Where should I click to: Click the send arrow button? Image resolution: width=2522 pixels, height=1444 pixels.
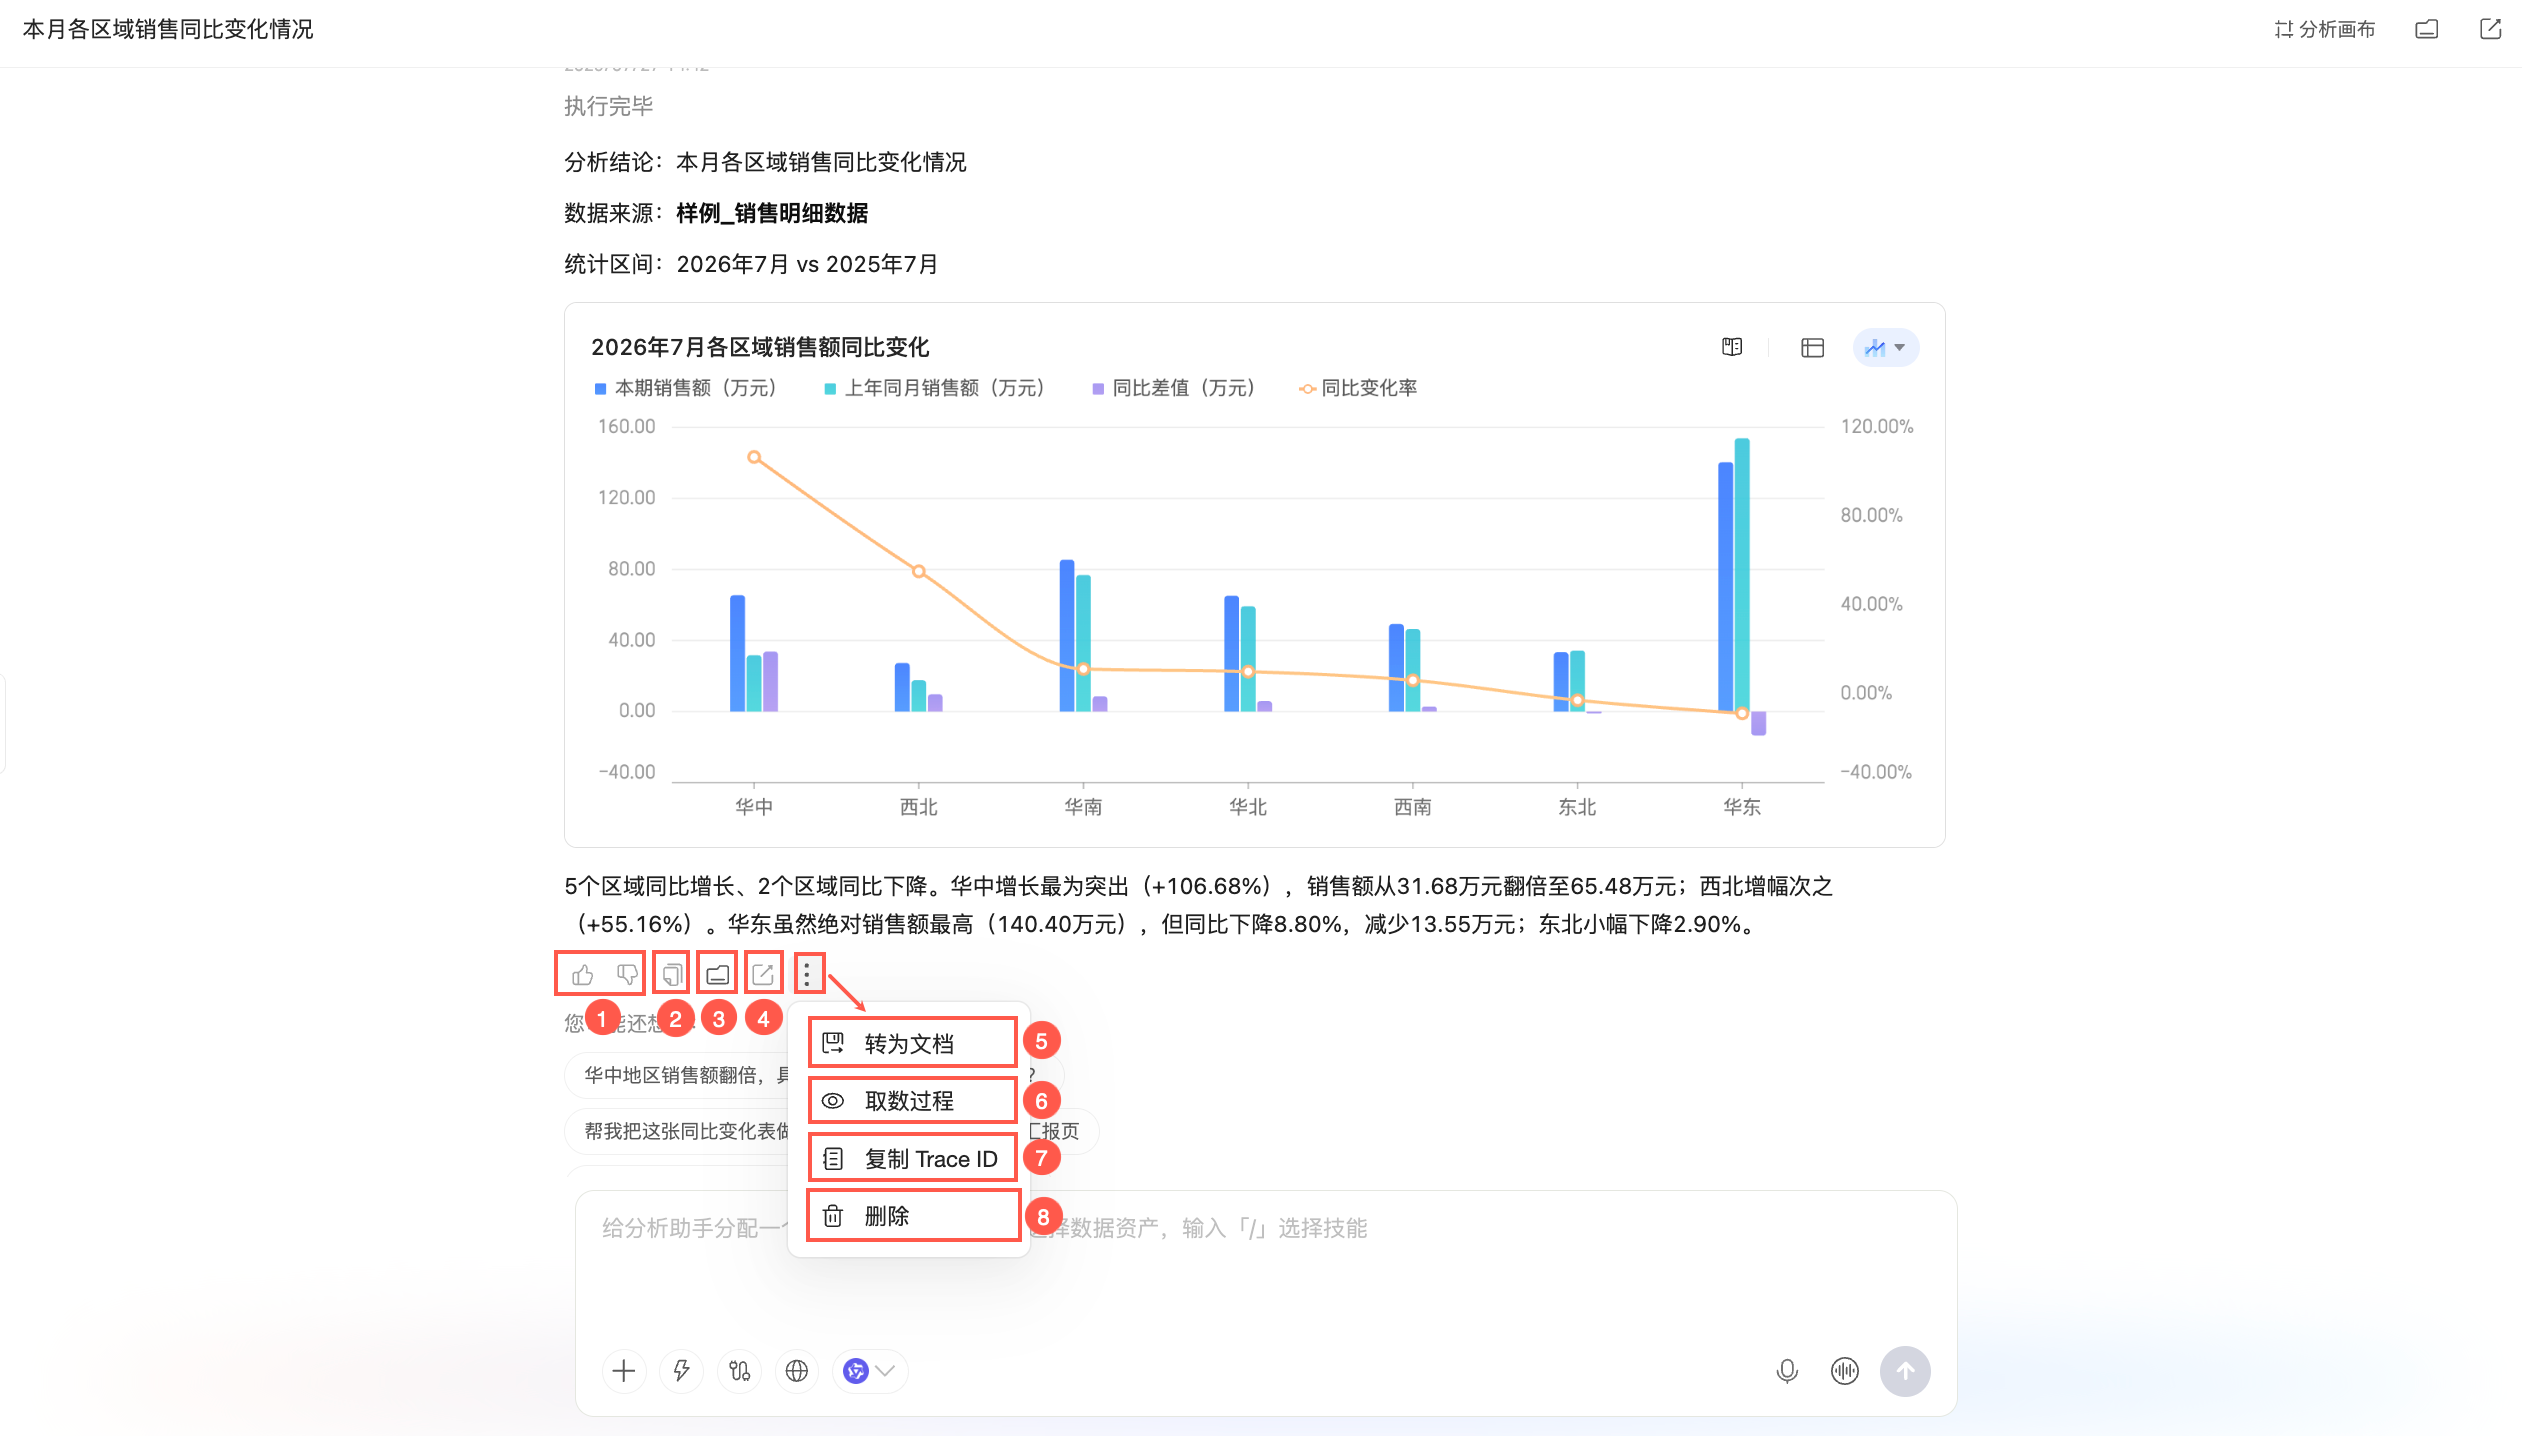point(1905,1371)
